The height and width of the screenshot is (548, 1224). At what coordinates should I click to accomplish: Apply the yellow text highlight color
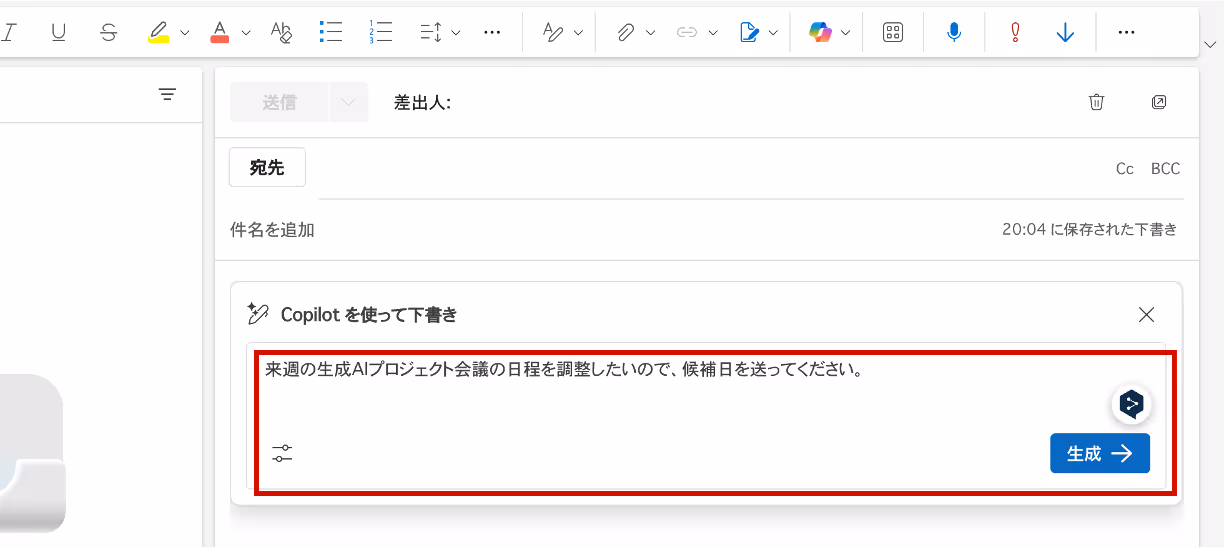click(x=158, y=32)
